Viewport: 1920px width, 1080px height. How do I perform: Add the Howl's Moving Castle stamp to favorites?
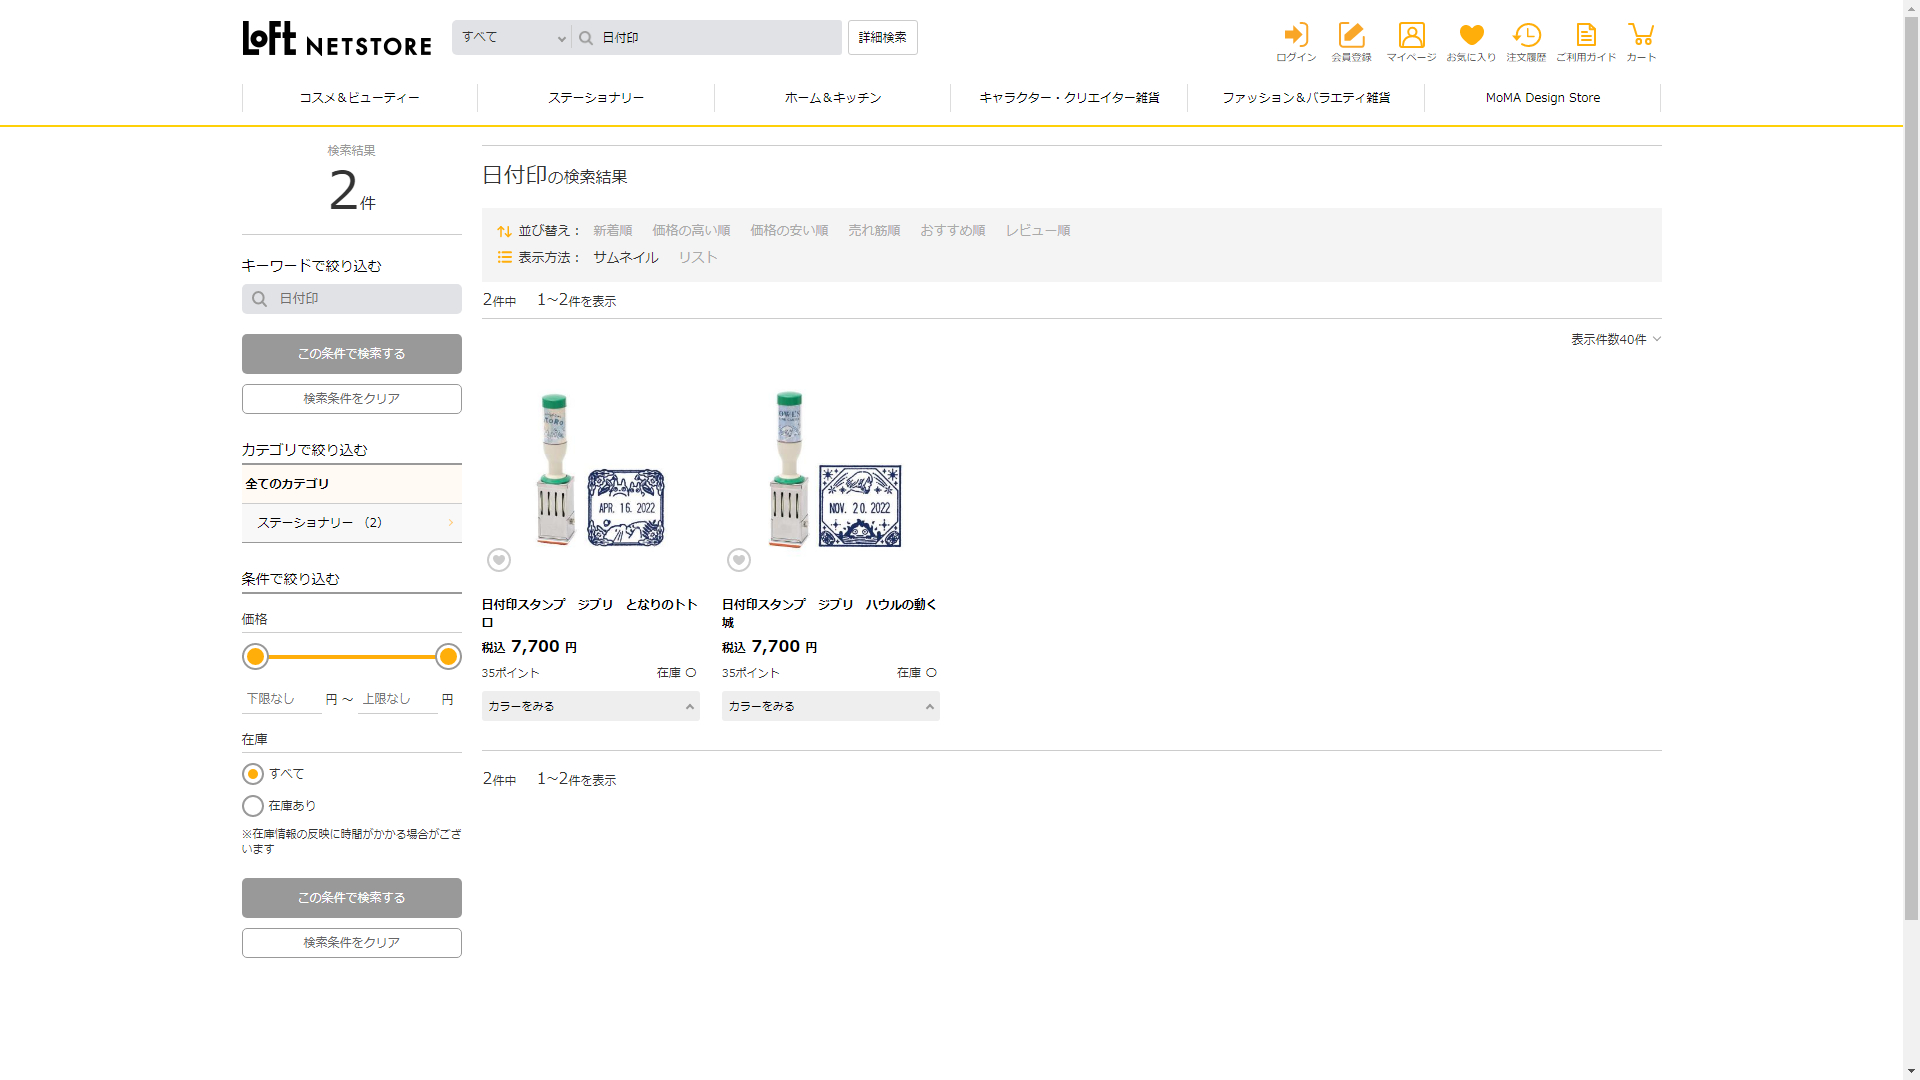[x=739, y=560]
